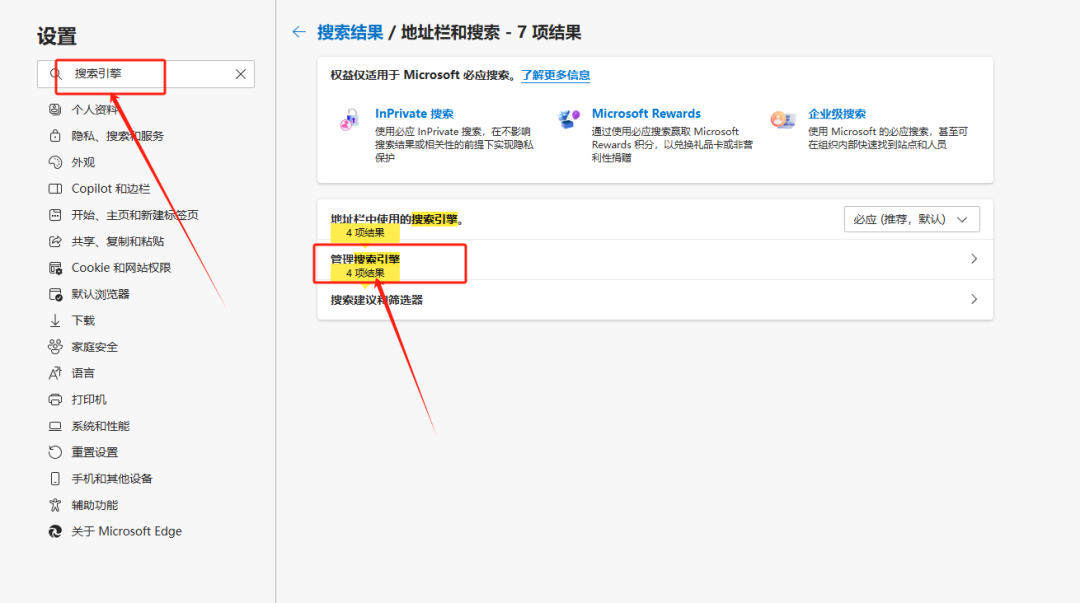Click the 企业级搜索 heading link
Viewport: 1080px width, 603px height.
click(837, 114)
